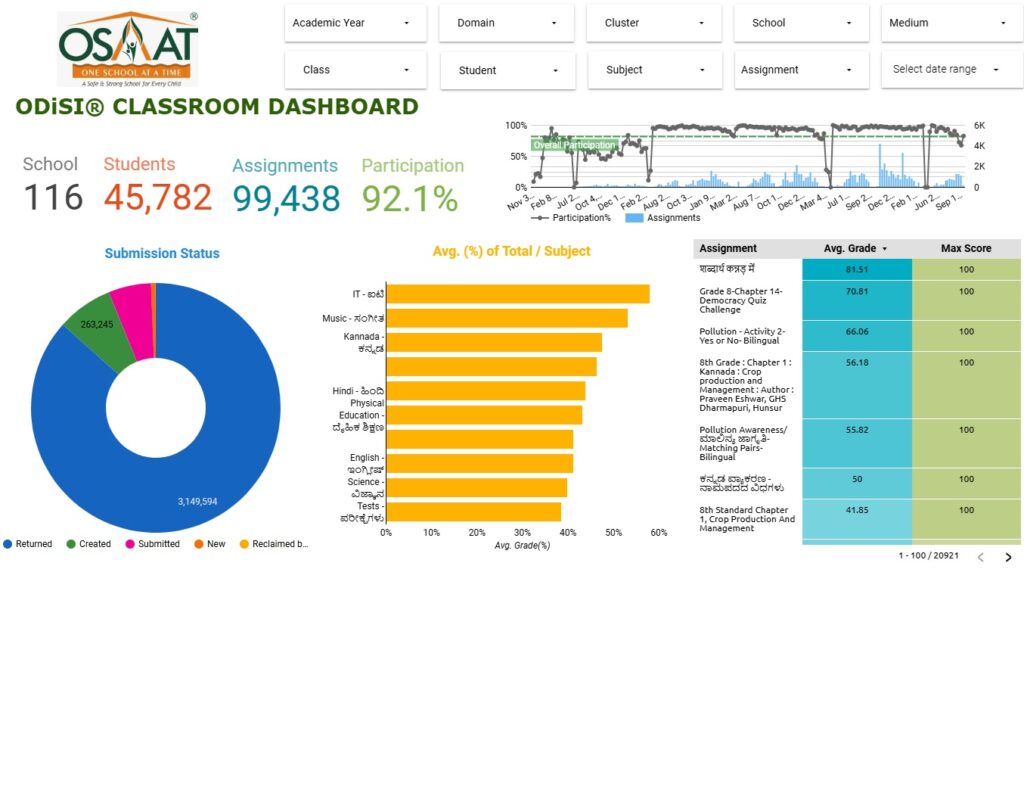Click the Submitted legend marker
Image resolution: width=1024 pixels, height=790 pixels.
tap(130, 544)
